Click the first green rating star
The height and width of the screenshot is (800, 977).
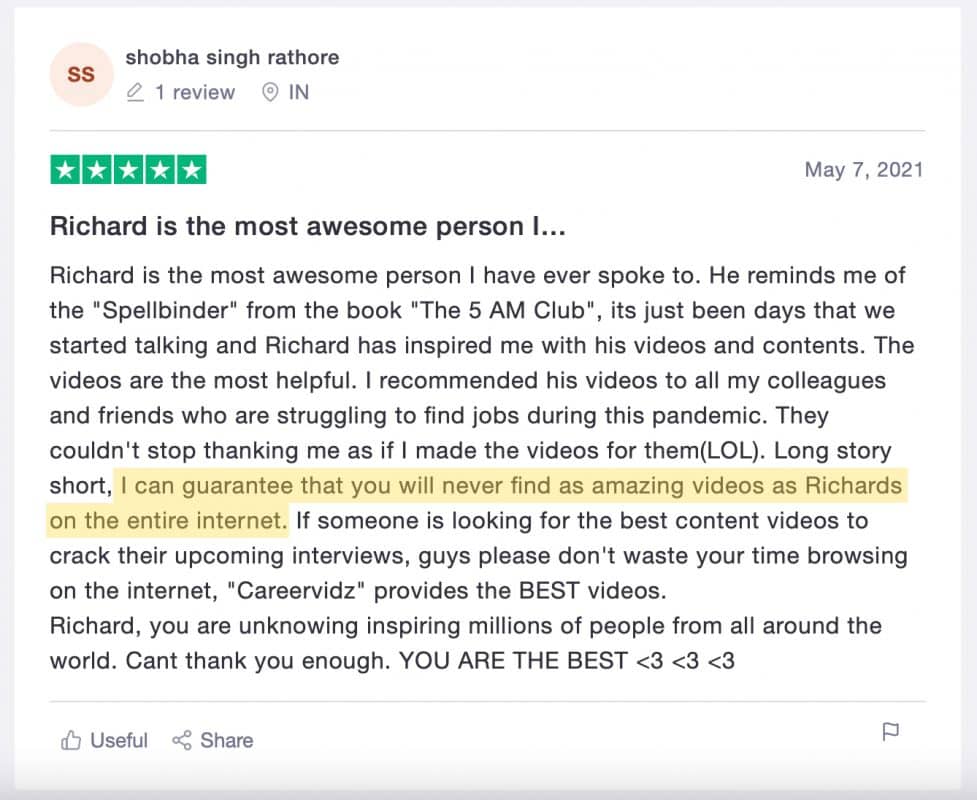tap(65, 170)
